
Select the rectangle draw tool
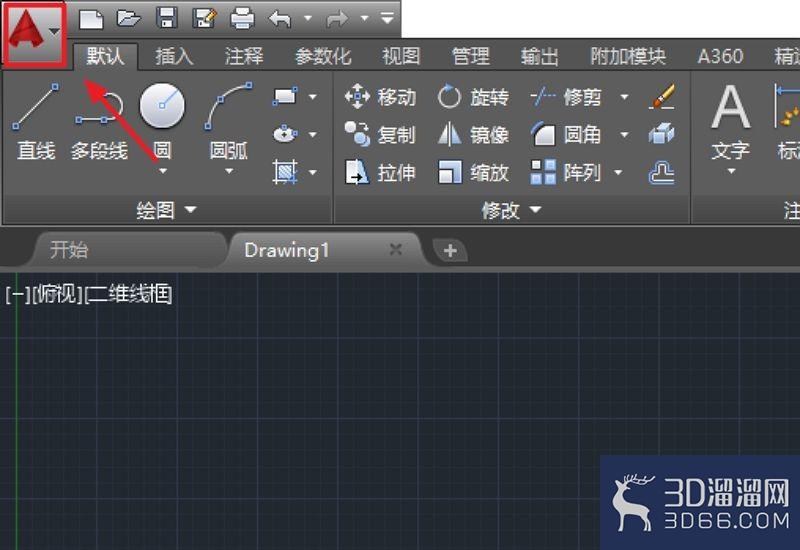coord(285,96)
